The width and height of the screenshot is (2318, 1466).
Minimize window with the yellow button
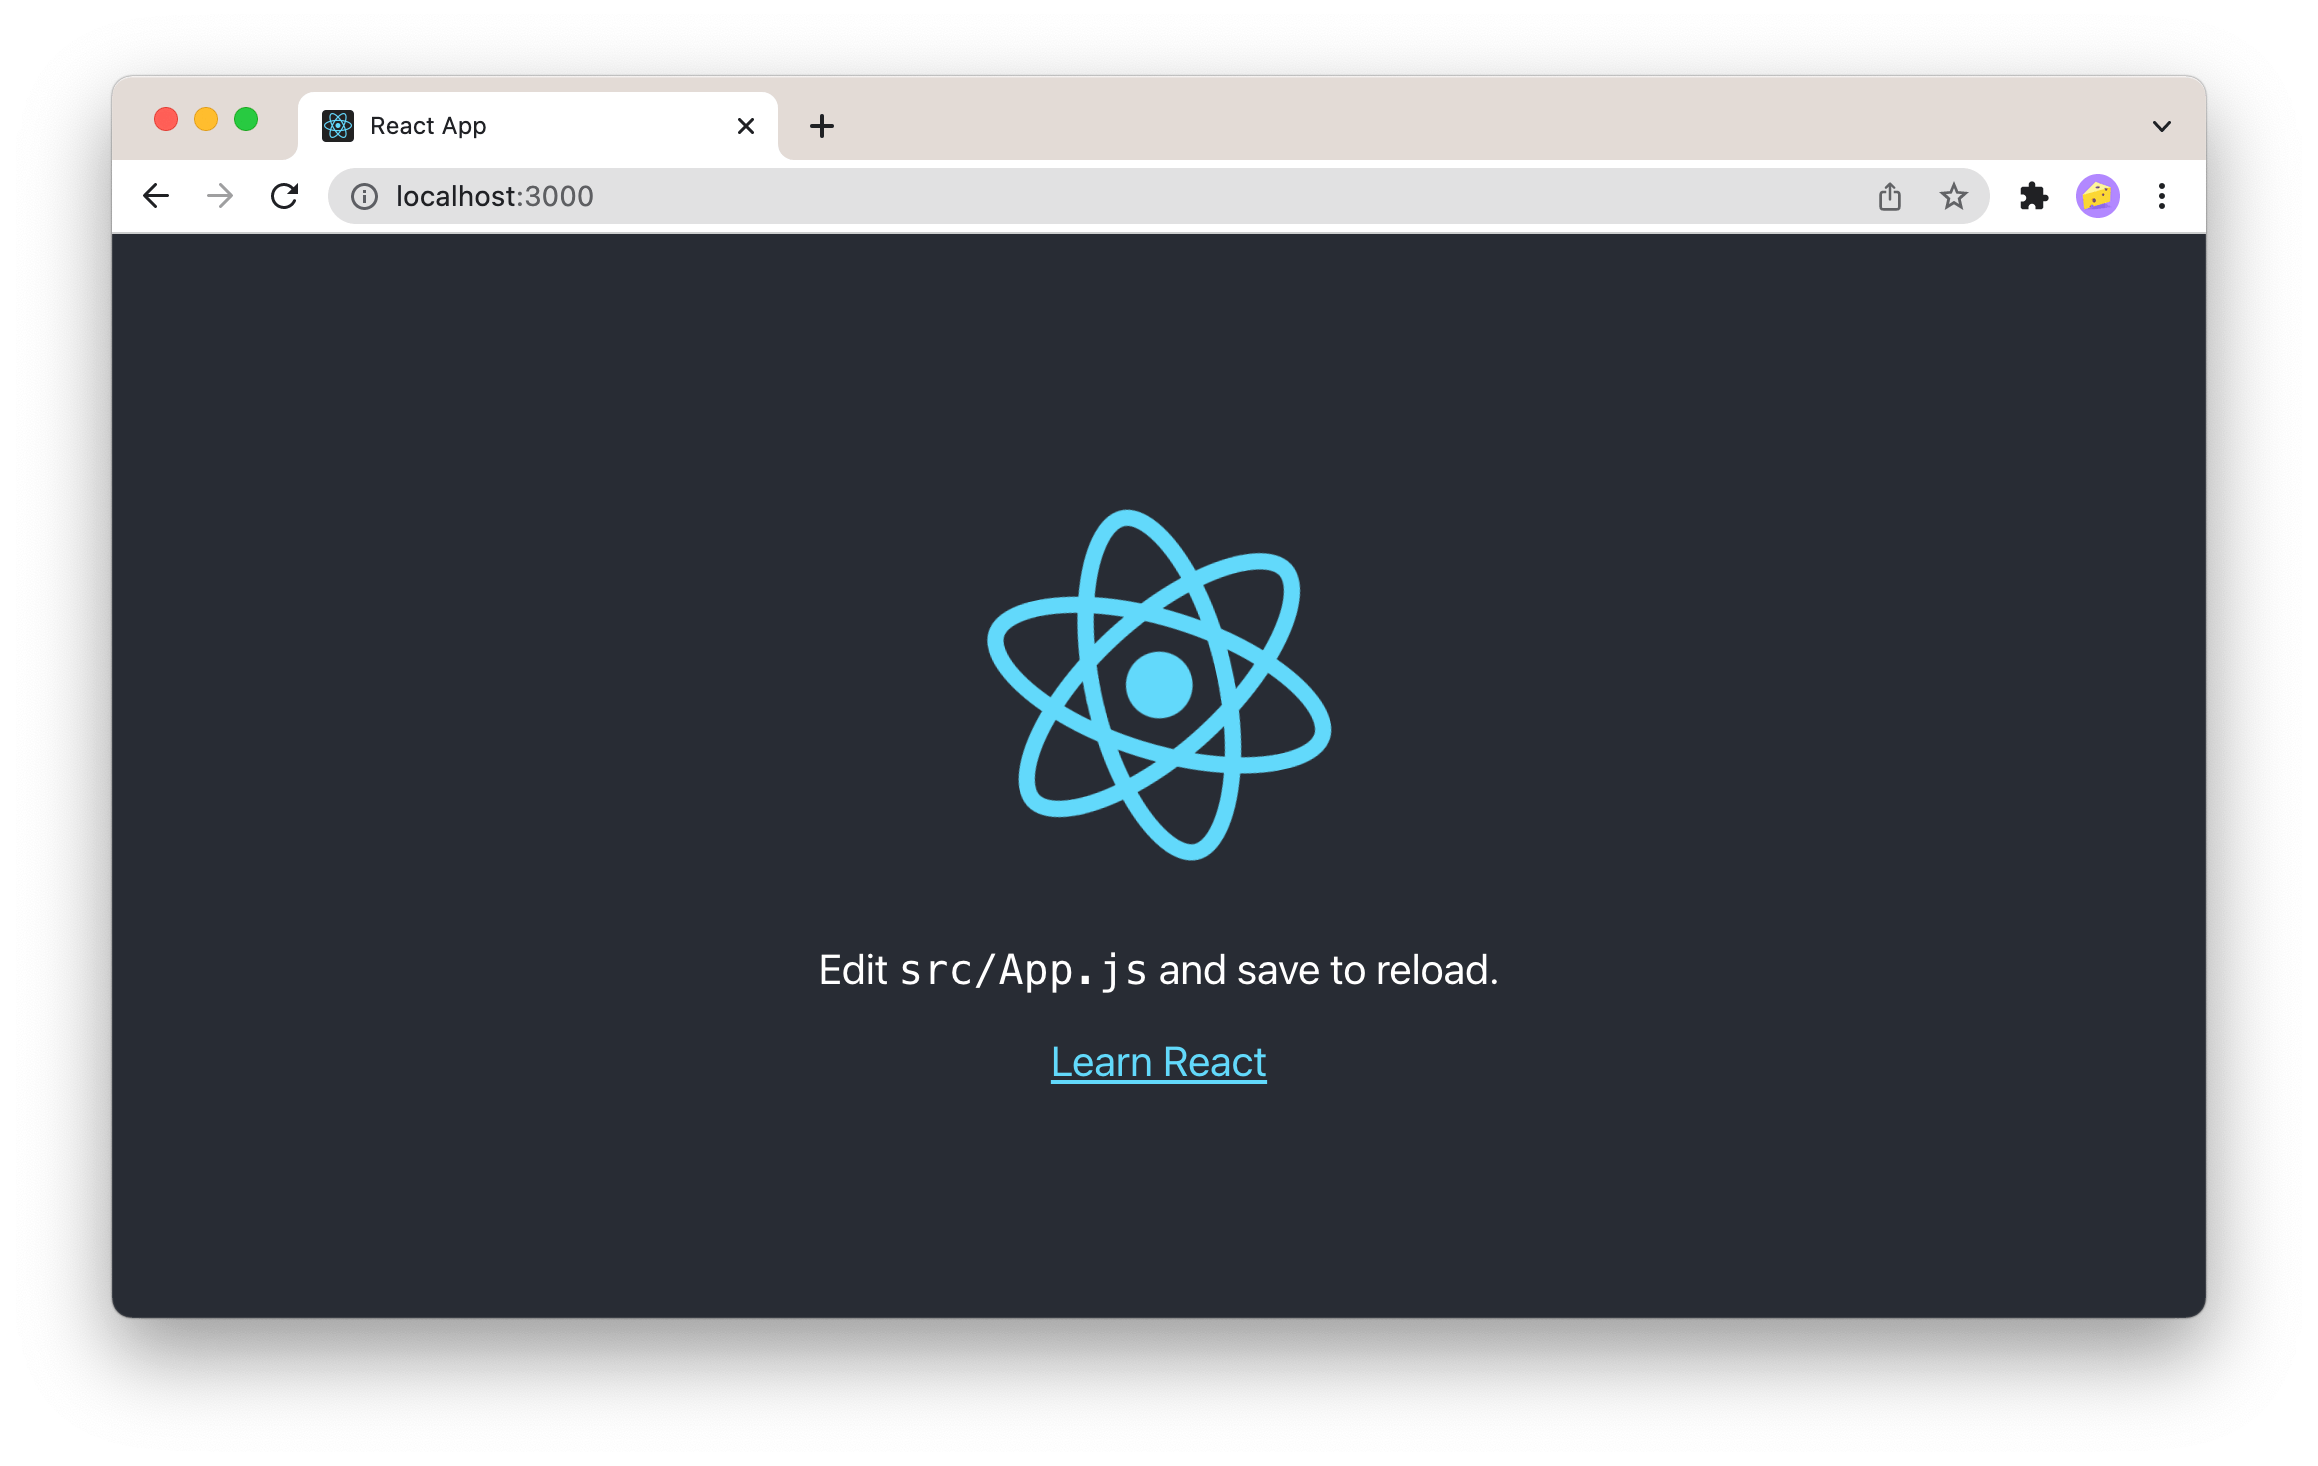tap(206, 120)
